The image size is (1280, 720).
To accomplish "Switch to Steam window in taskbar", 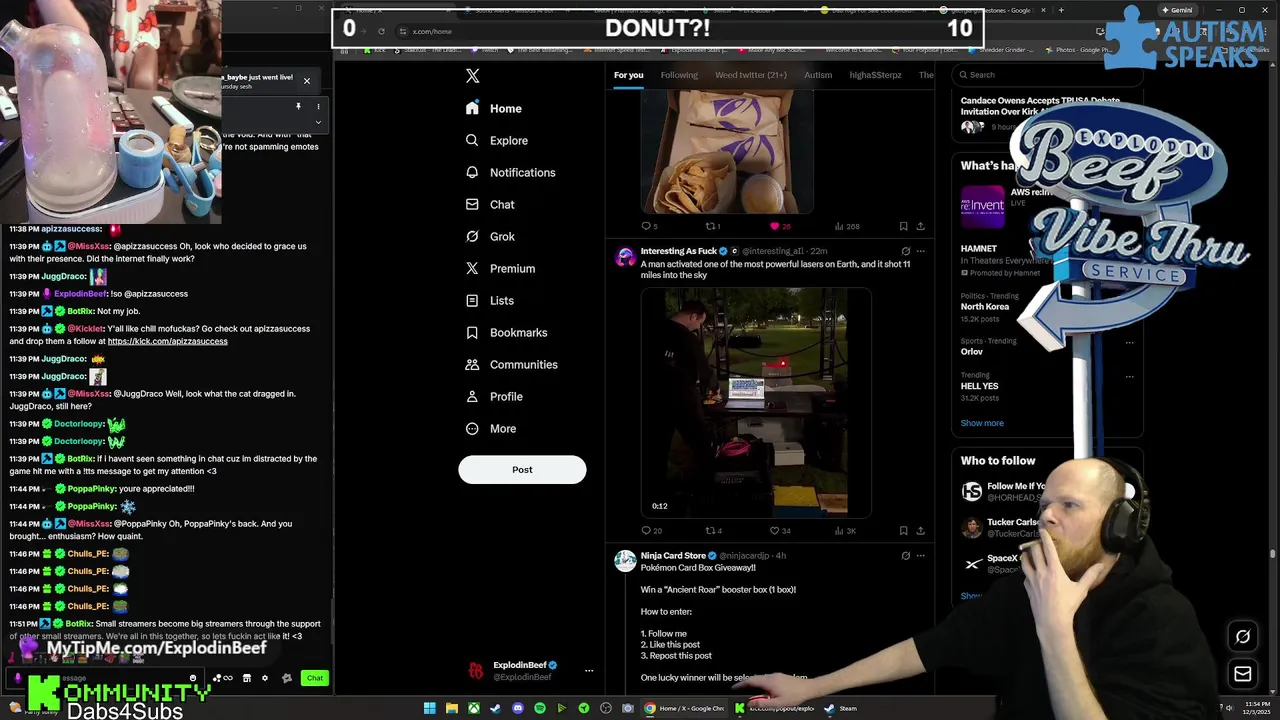I will coord(840,708).
